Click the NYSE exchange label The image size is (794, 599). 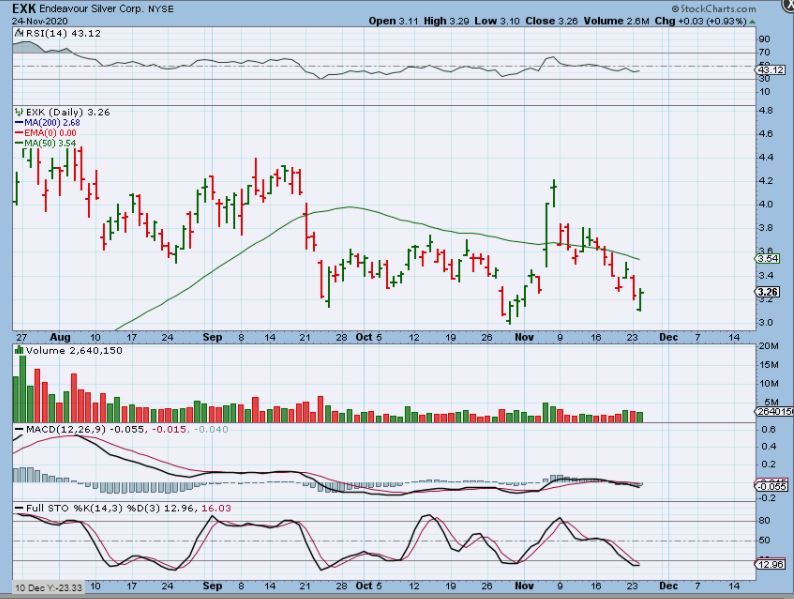coord(161,9)
